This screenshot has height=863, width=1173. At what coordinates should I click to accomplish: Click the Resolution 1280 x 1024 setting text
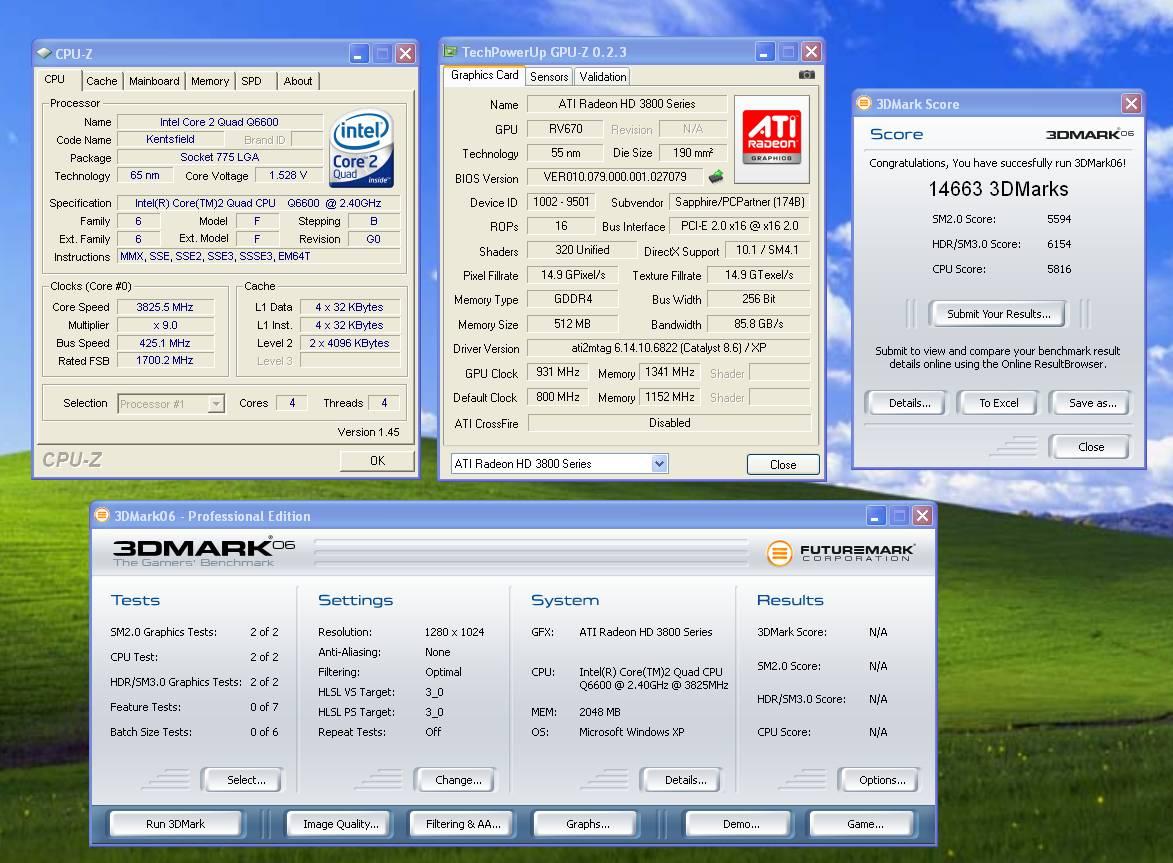point(454,632)
